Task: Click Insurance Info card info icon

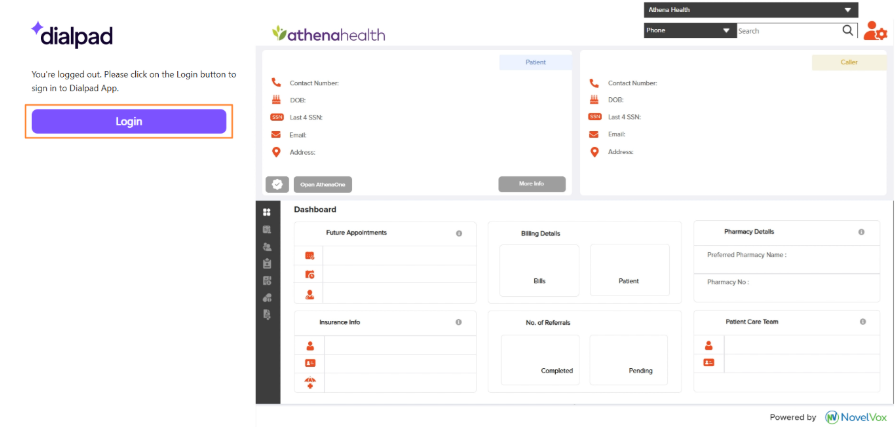Action: click(458, 322)
